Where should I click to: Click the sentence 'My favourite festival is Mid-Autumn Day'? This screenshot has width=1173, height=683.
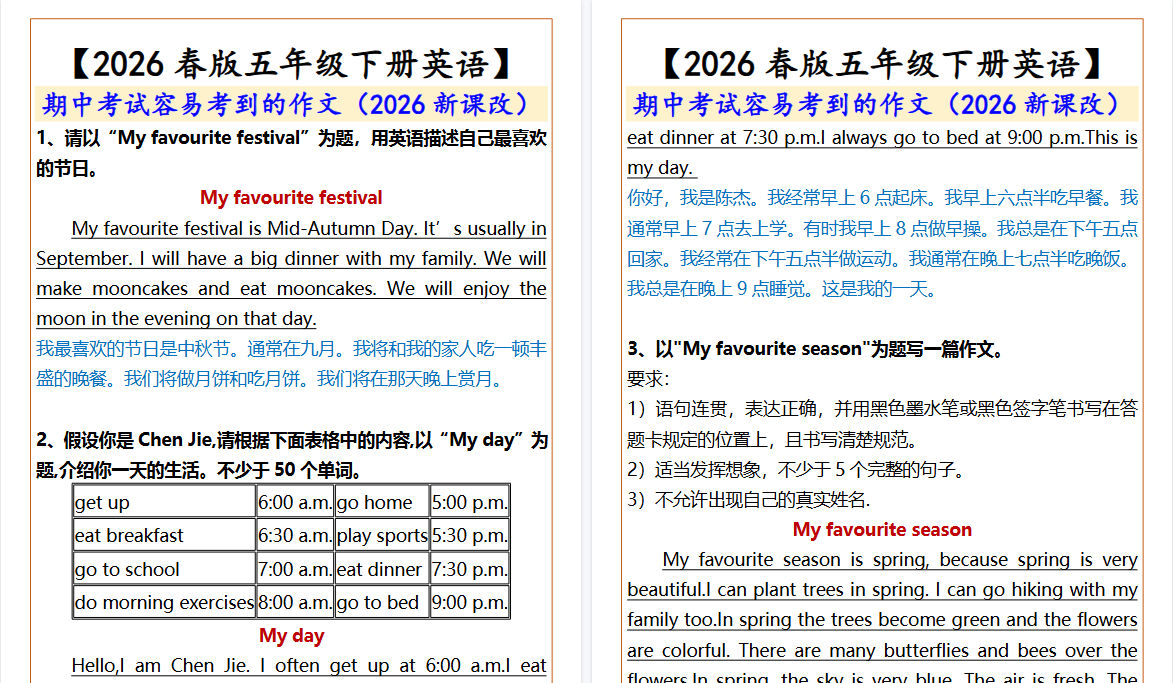click(x=244, y=228)
